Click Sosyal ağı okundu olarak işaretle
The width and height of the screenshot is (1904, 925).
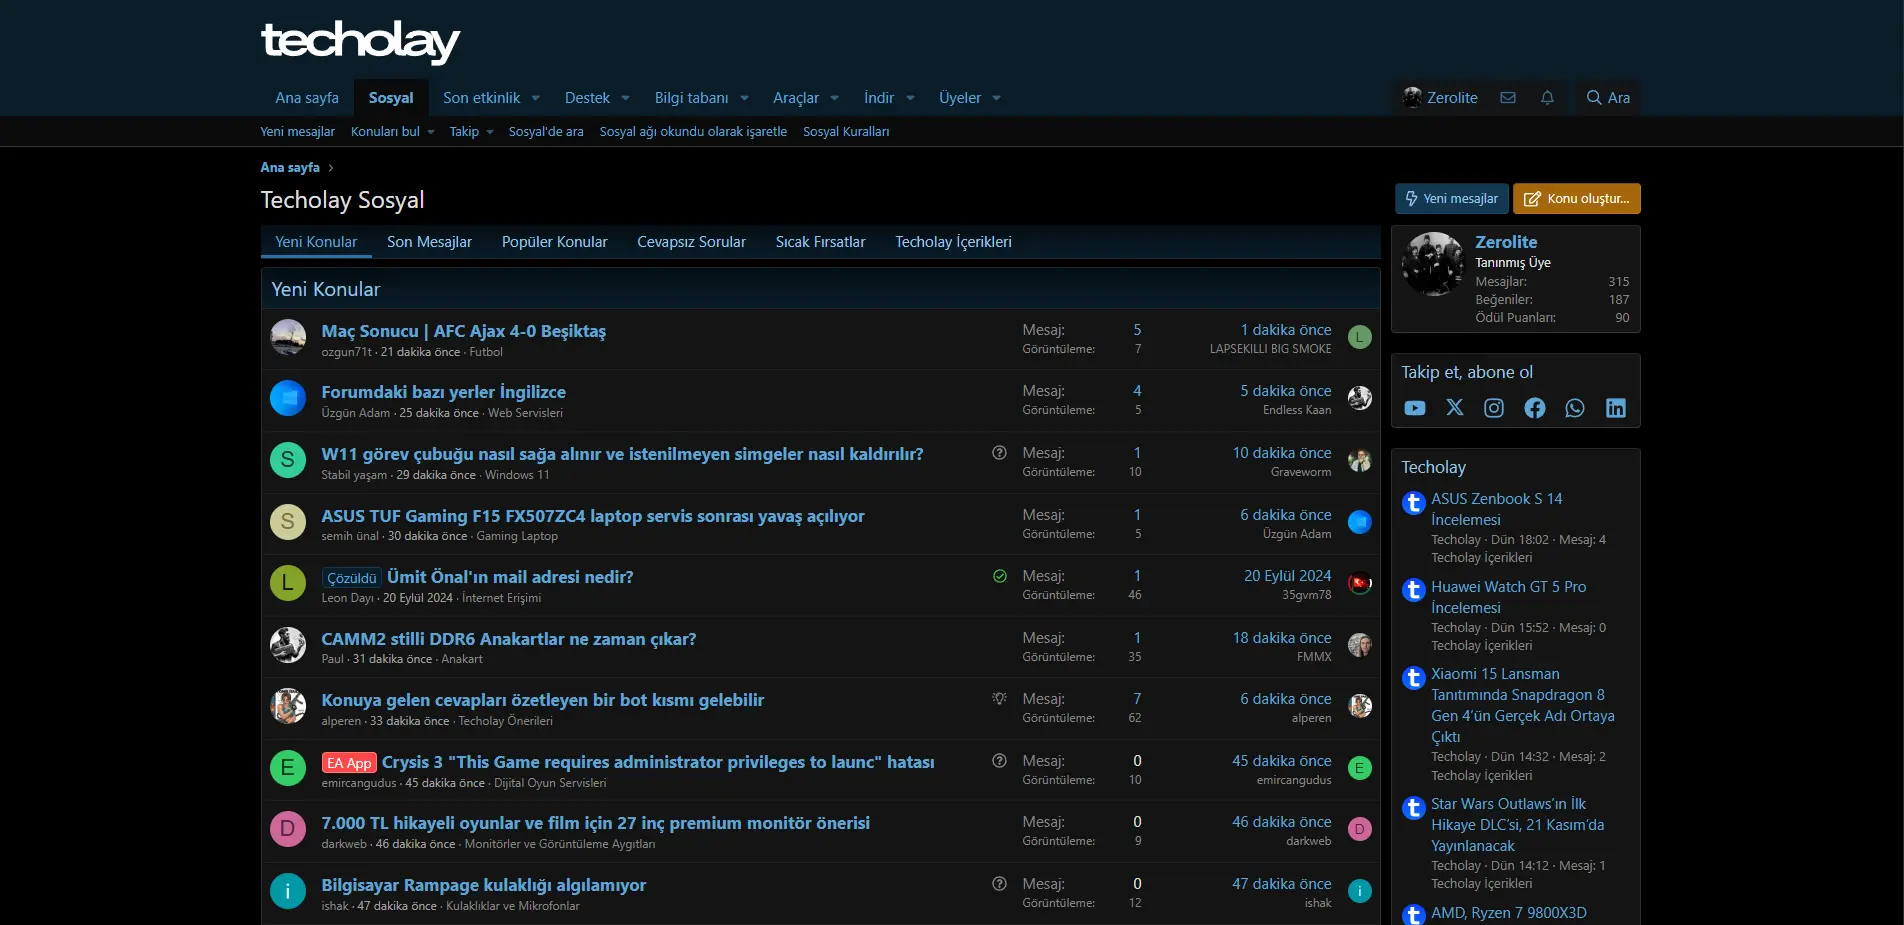point(693,132)
